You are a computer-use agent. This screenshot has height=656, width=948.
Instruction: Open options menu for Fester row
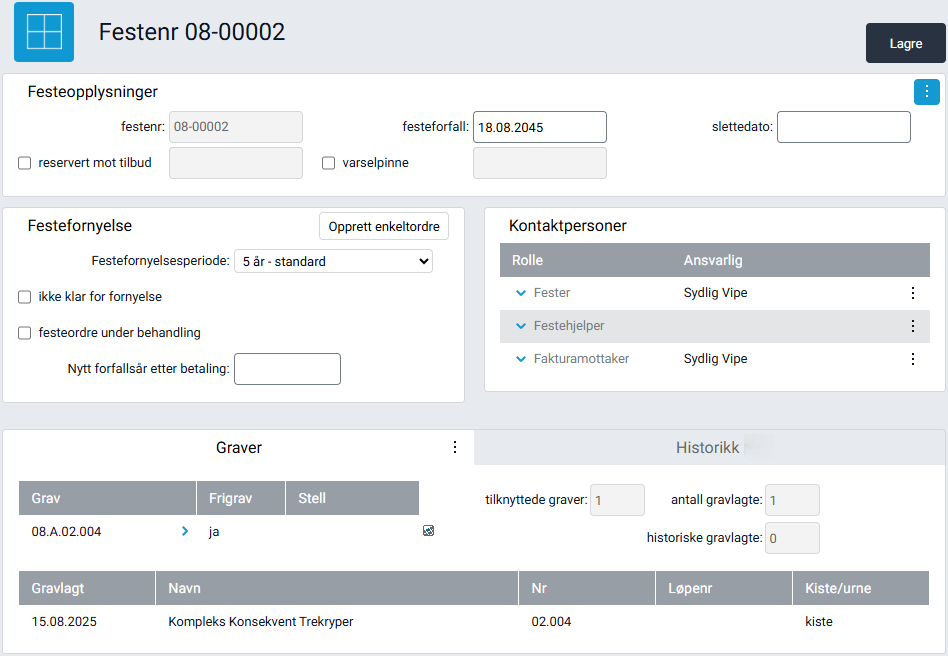(912, 293)
